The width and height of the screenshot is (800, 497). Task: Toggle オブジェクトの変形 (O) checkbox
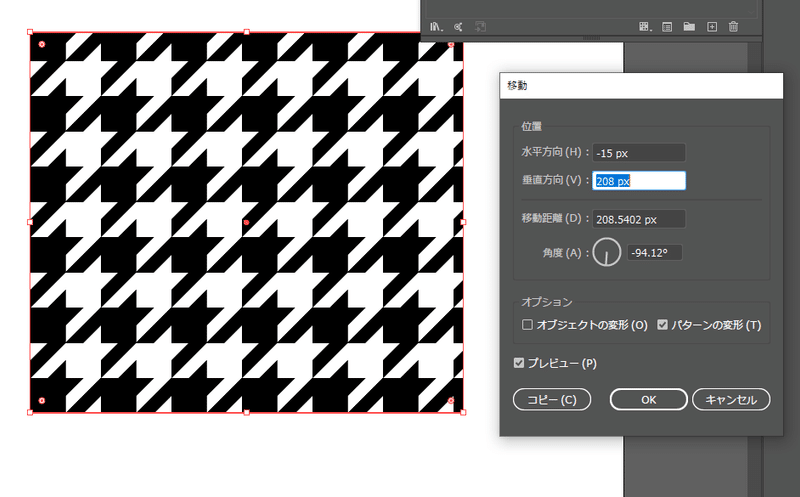point(527,325)
